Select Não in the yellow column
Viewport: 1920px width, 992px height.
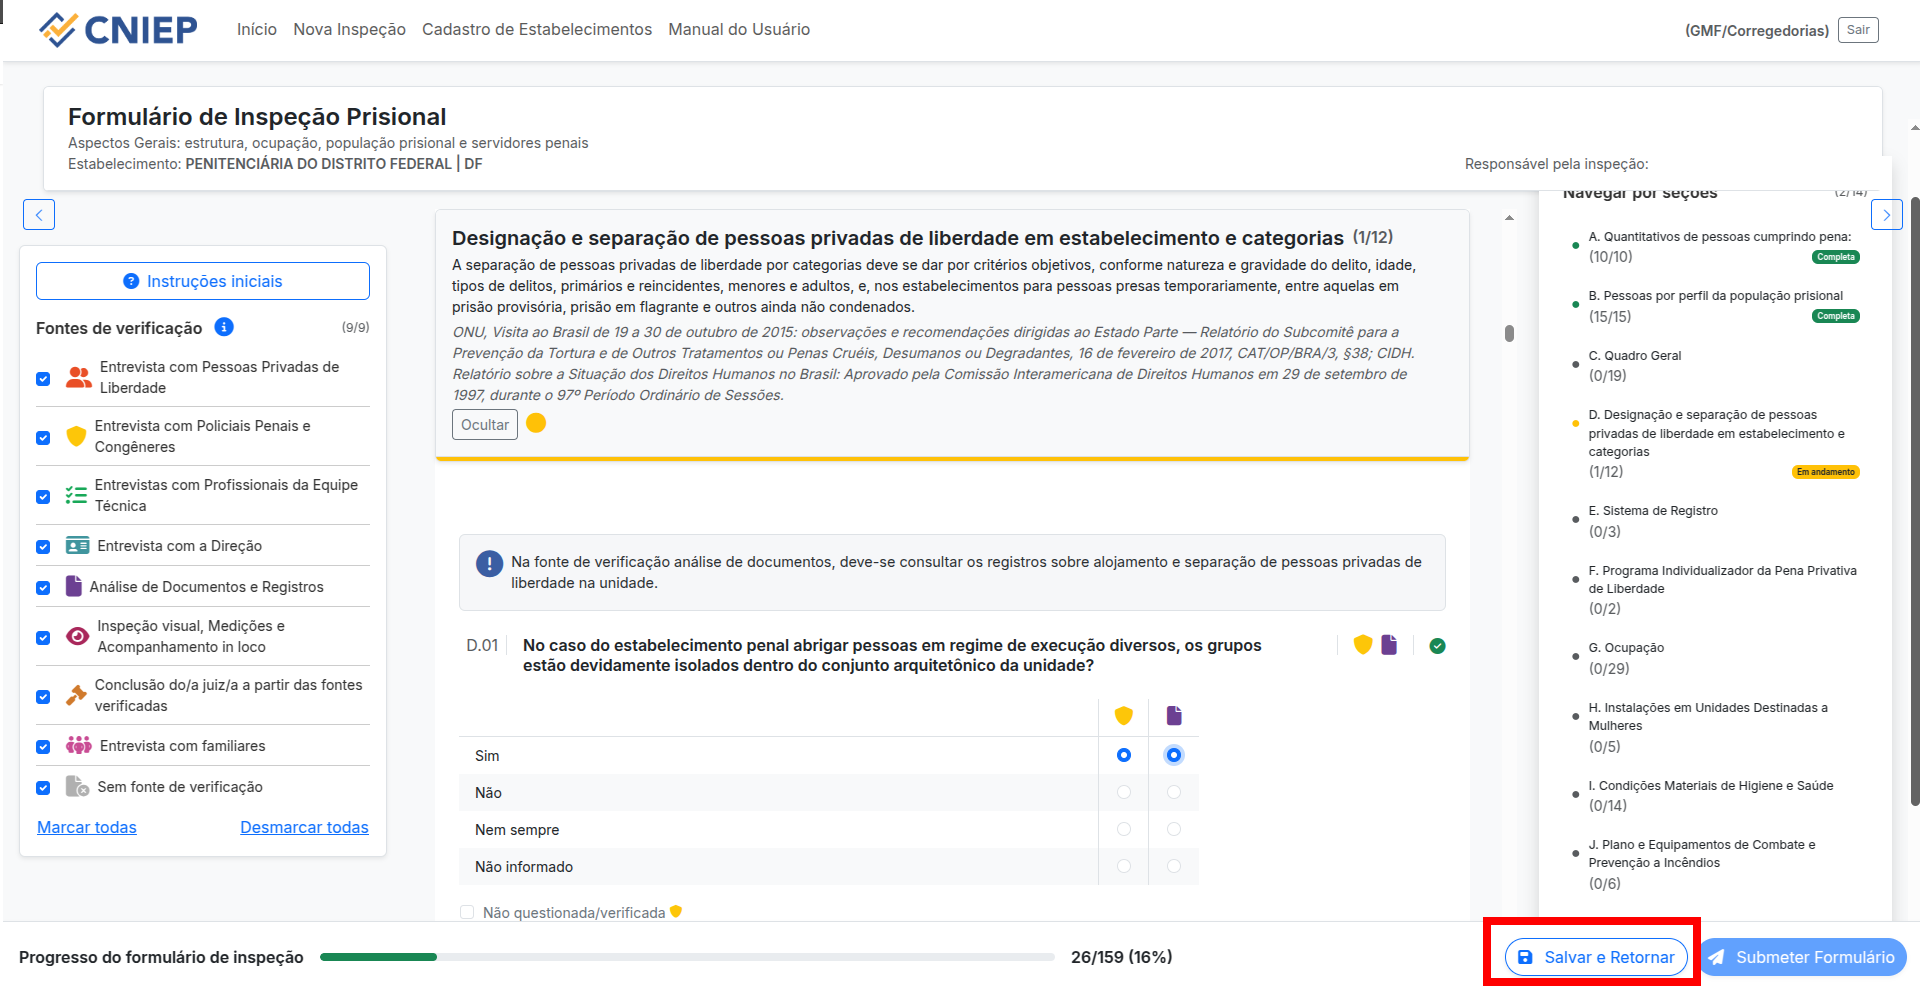point(1123,792)
